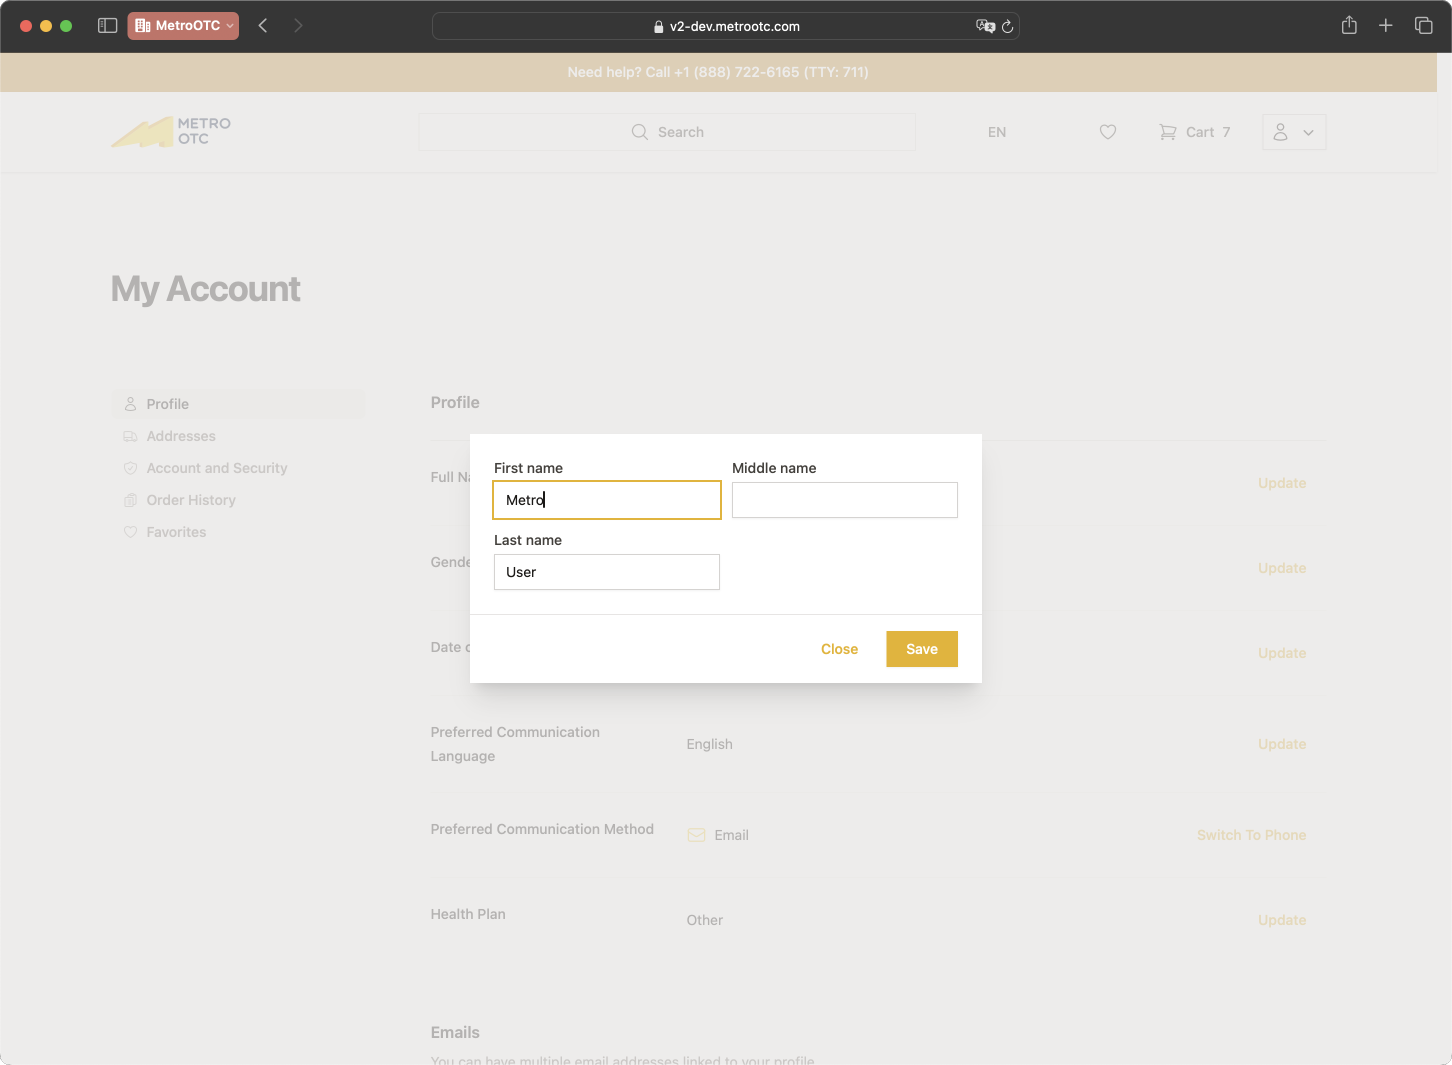Show the tab overview icon
Screen dimensions: 1452x1065
[1423, 26]
